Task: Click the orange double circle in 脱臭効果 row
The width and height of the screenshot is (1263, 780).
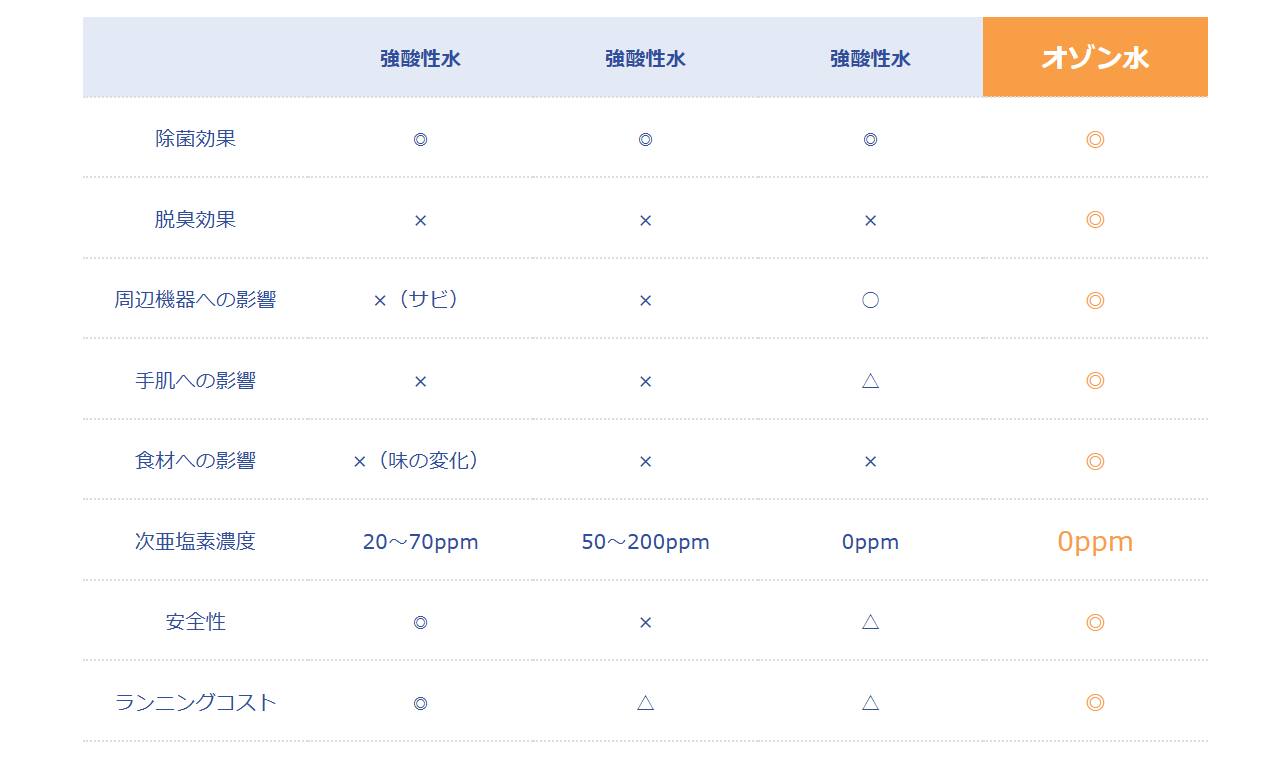Action: point(1095,219)
